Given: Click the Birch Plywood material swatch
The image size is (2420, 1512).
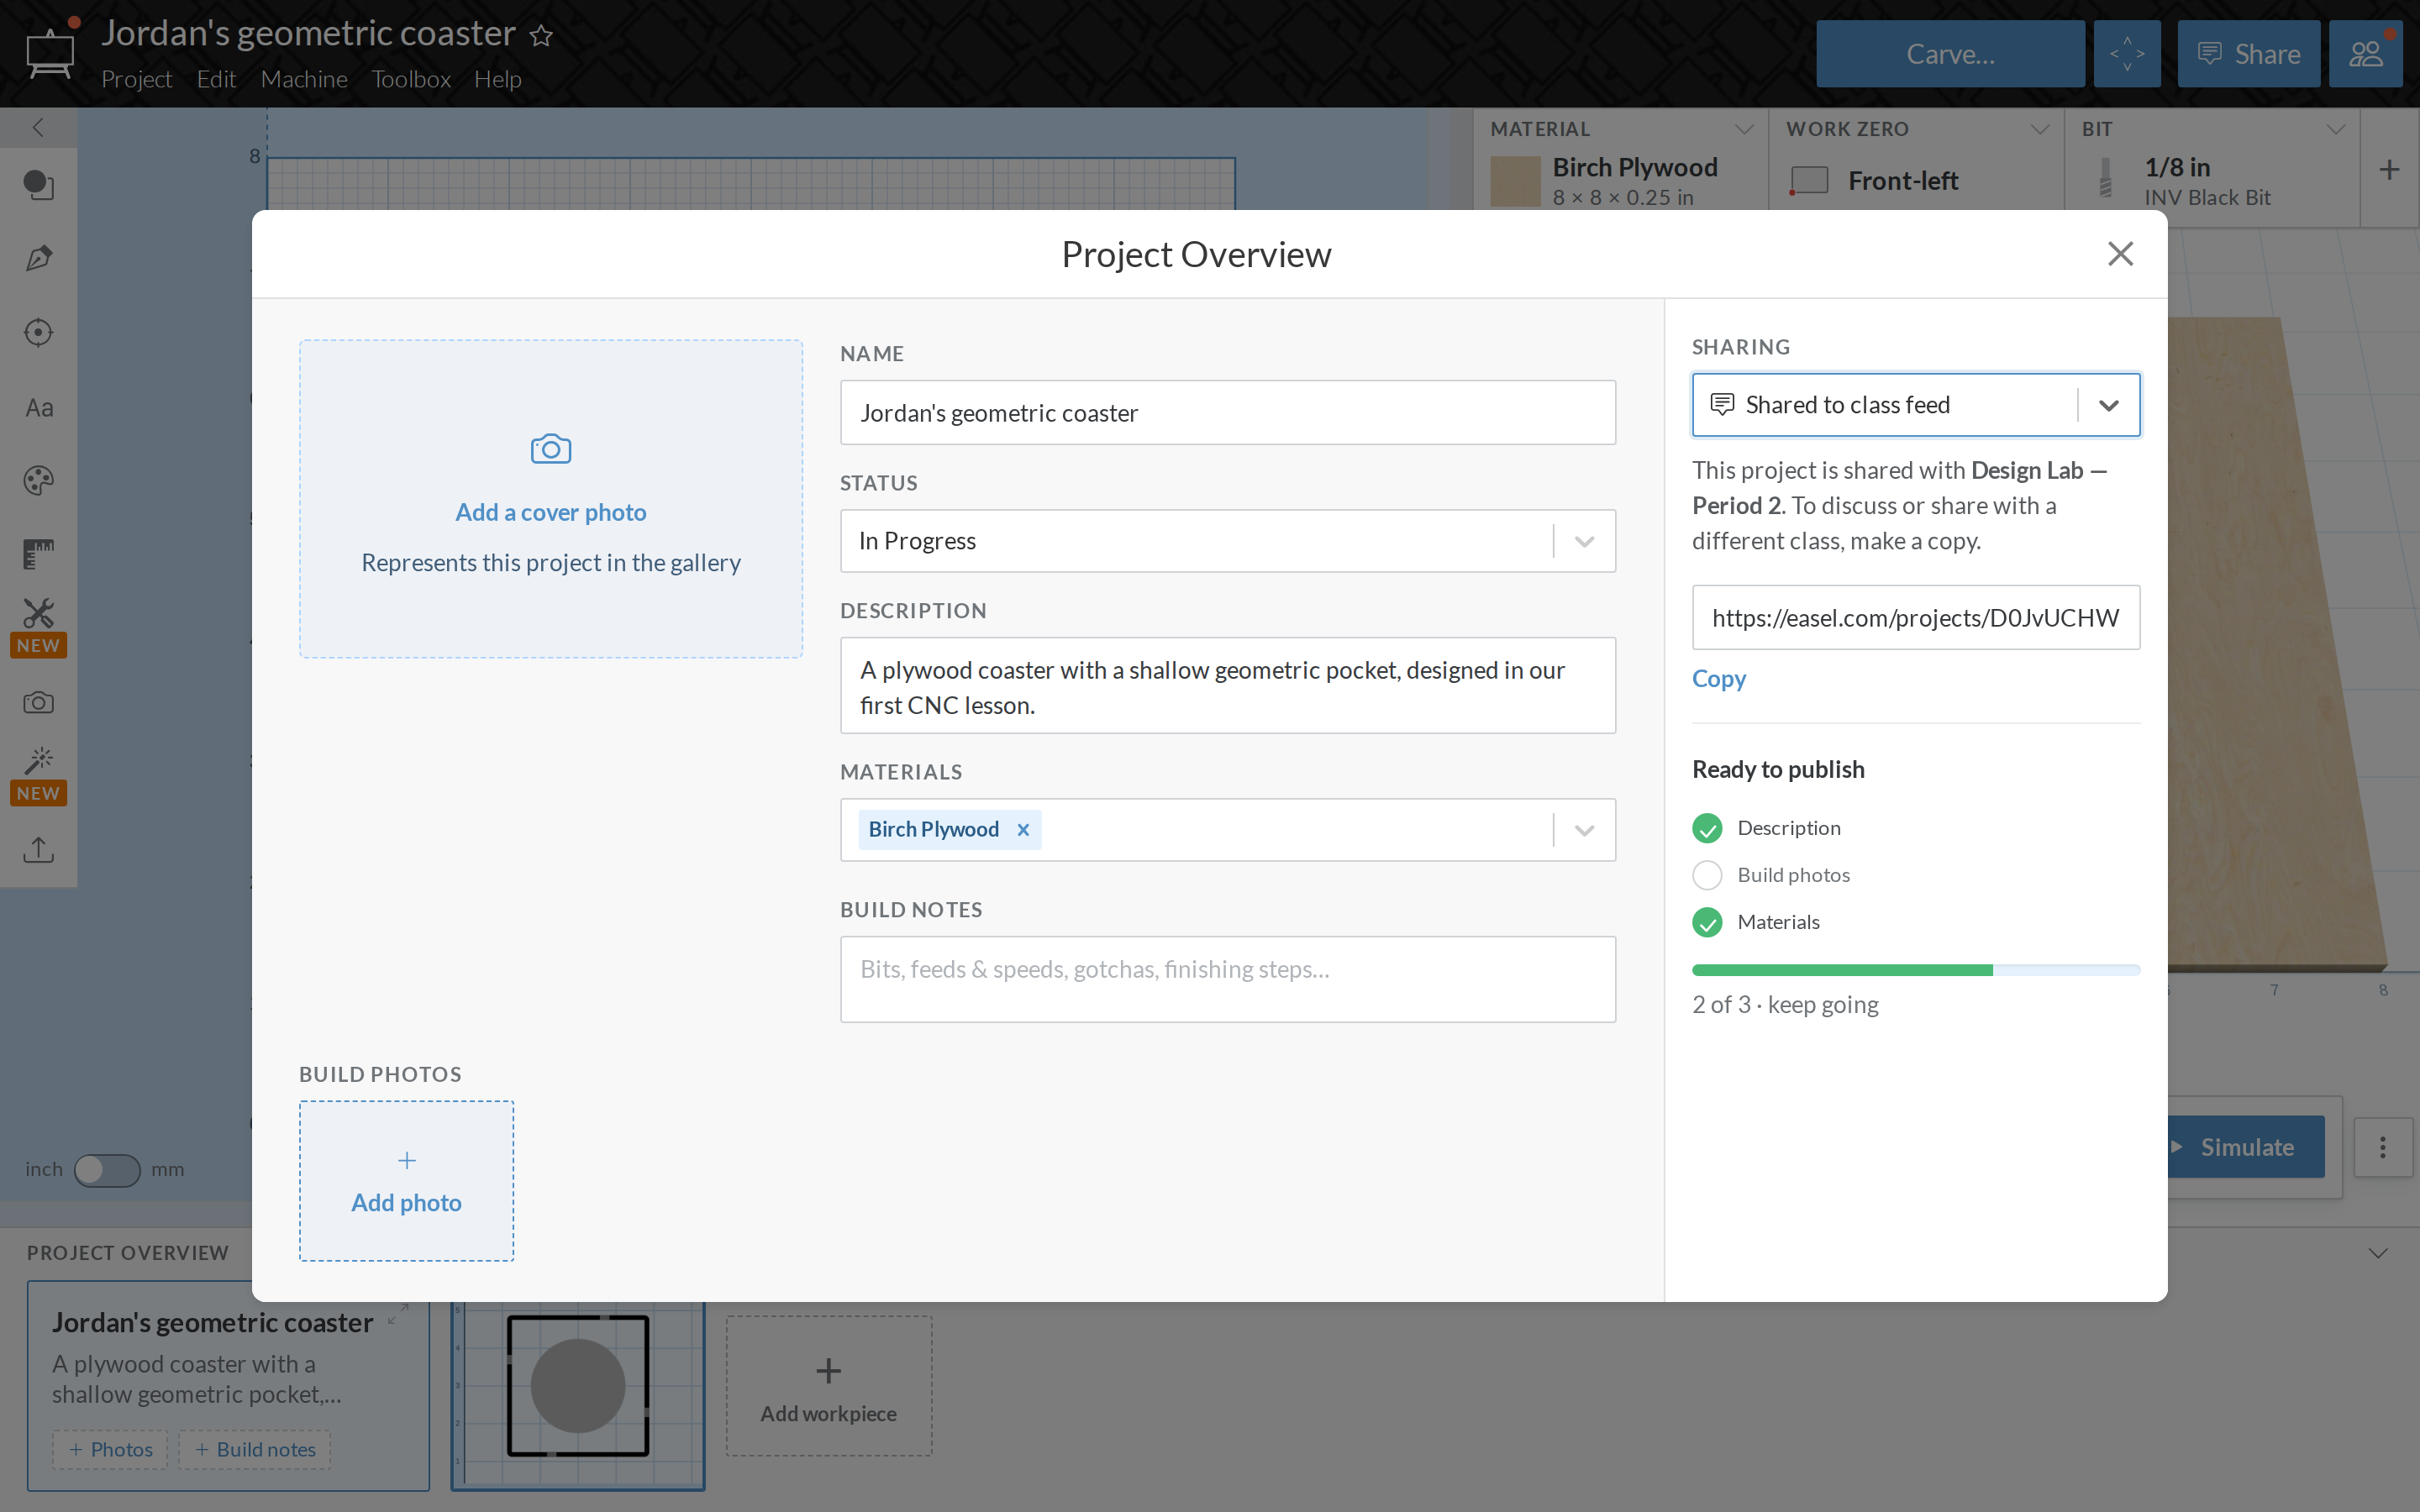Looking at the screenshot, I should tap(1515, 181).
